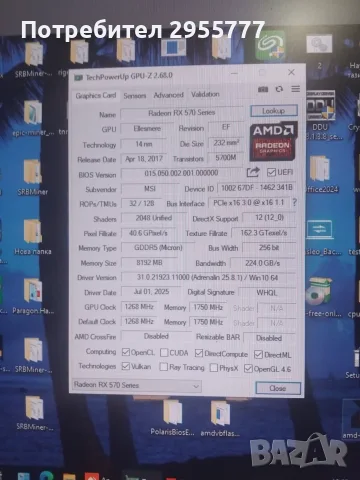Click the Revision value EF

[x=226, y=127]
